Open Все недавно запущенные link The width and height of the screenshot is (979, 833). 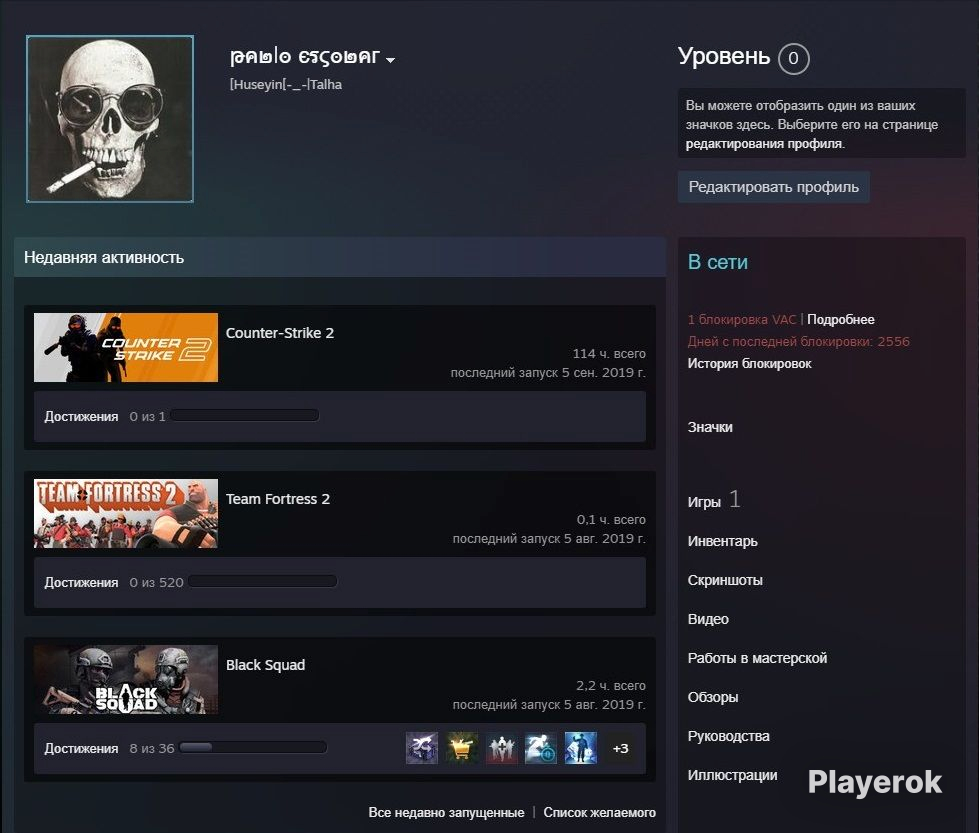tap(446, 812)
